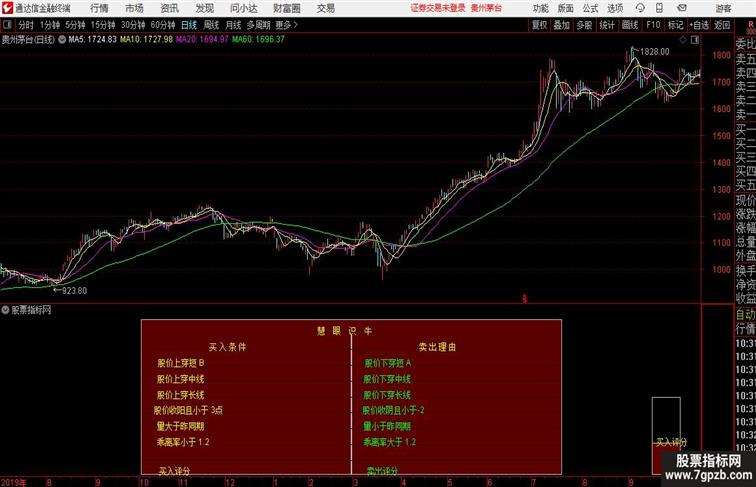
Task: Click the 复权 toolbar button
Action: [x=540, y=25]
